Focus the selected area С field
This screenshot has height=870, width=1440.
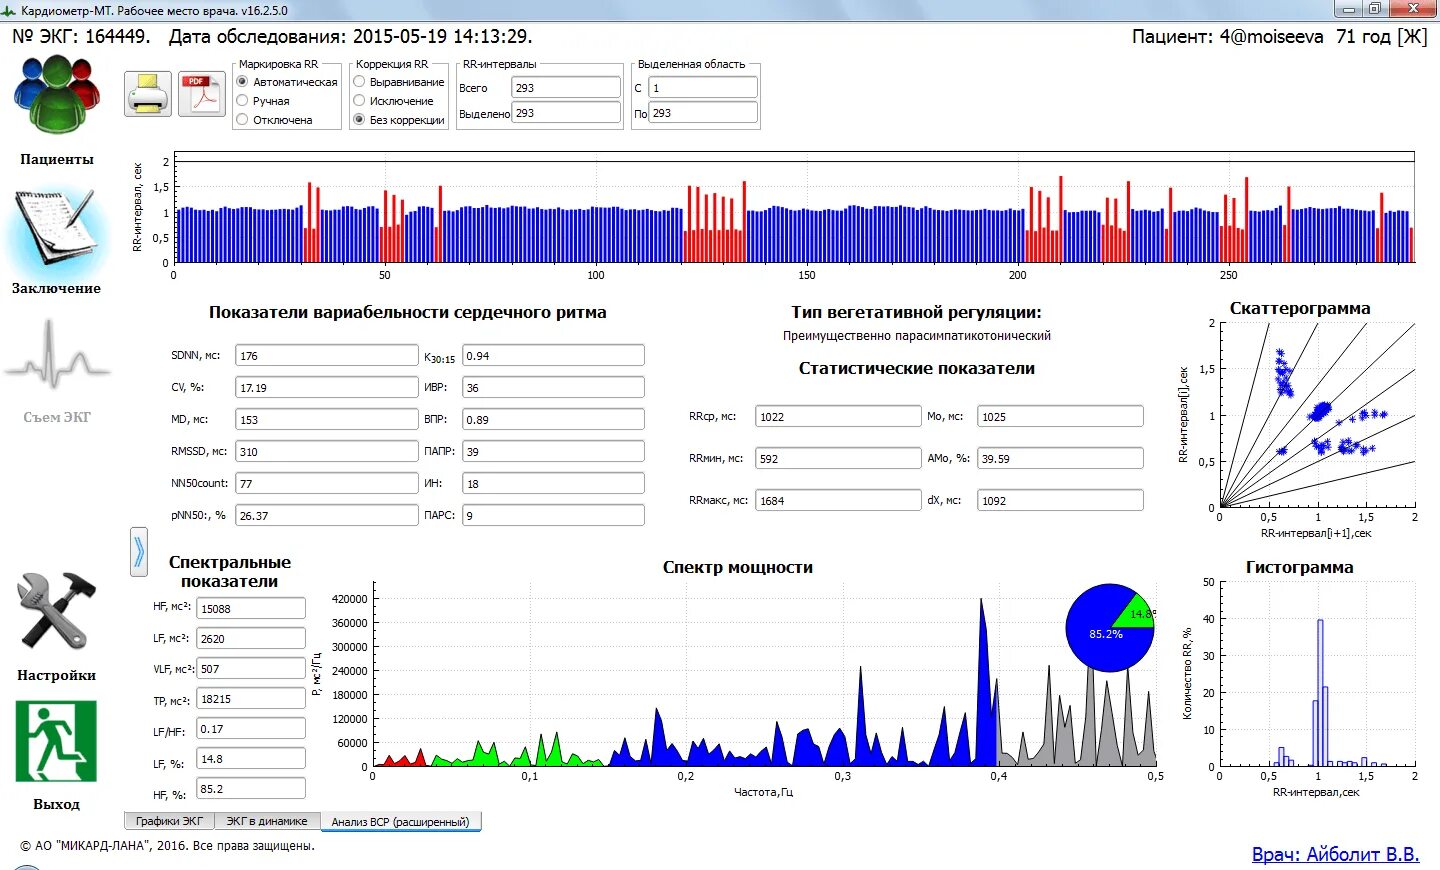(x=703, y=88)
